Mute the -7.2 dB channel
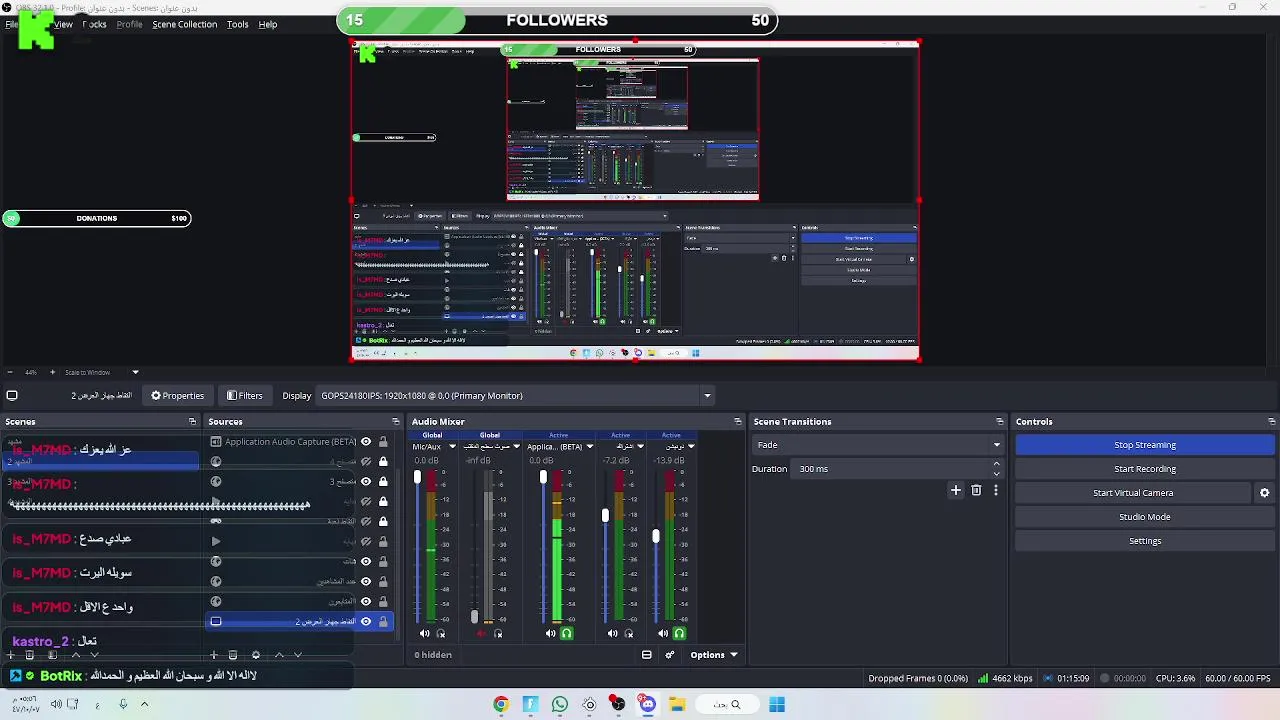 612,633
